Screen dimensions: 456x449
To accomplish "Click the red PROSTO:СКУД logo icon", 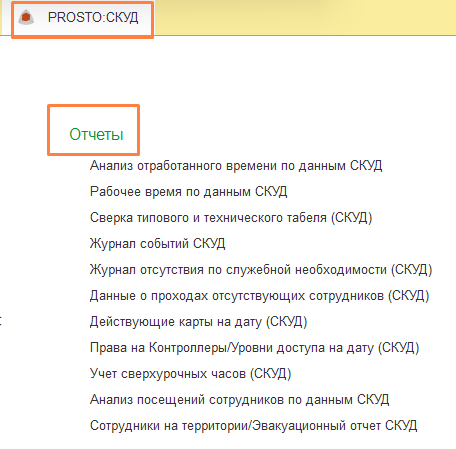I will [26, 18].
